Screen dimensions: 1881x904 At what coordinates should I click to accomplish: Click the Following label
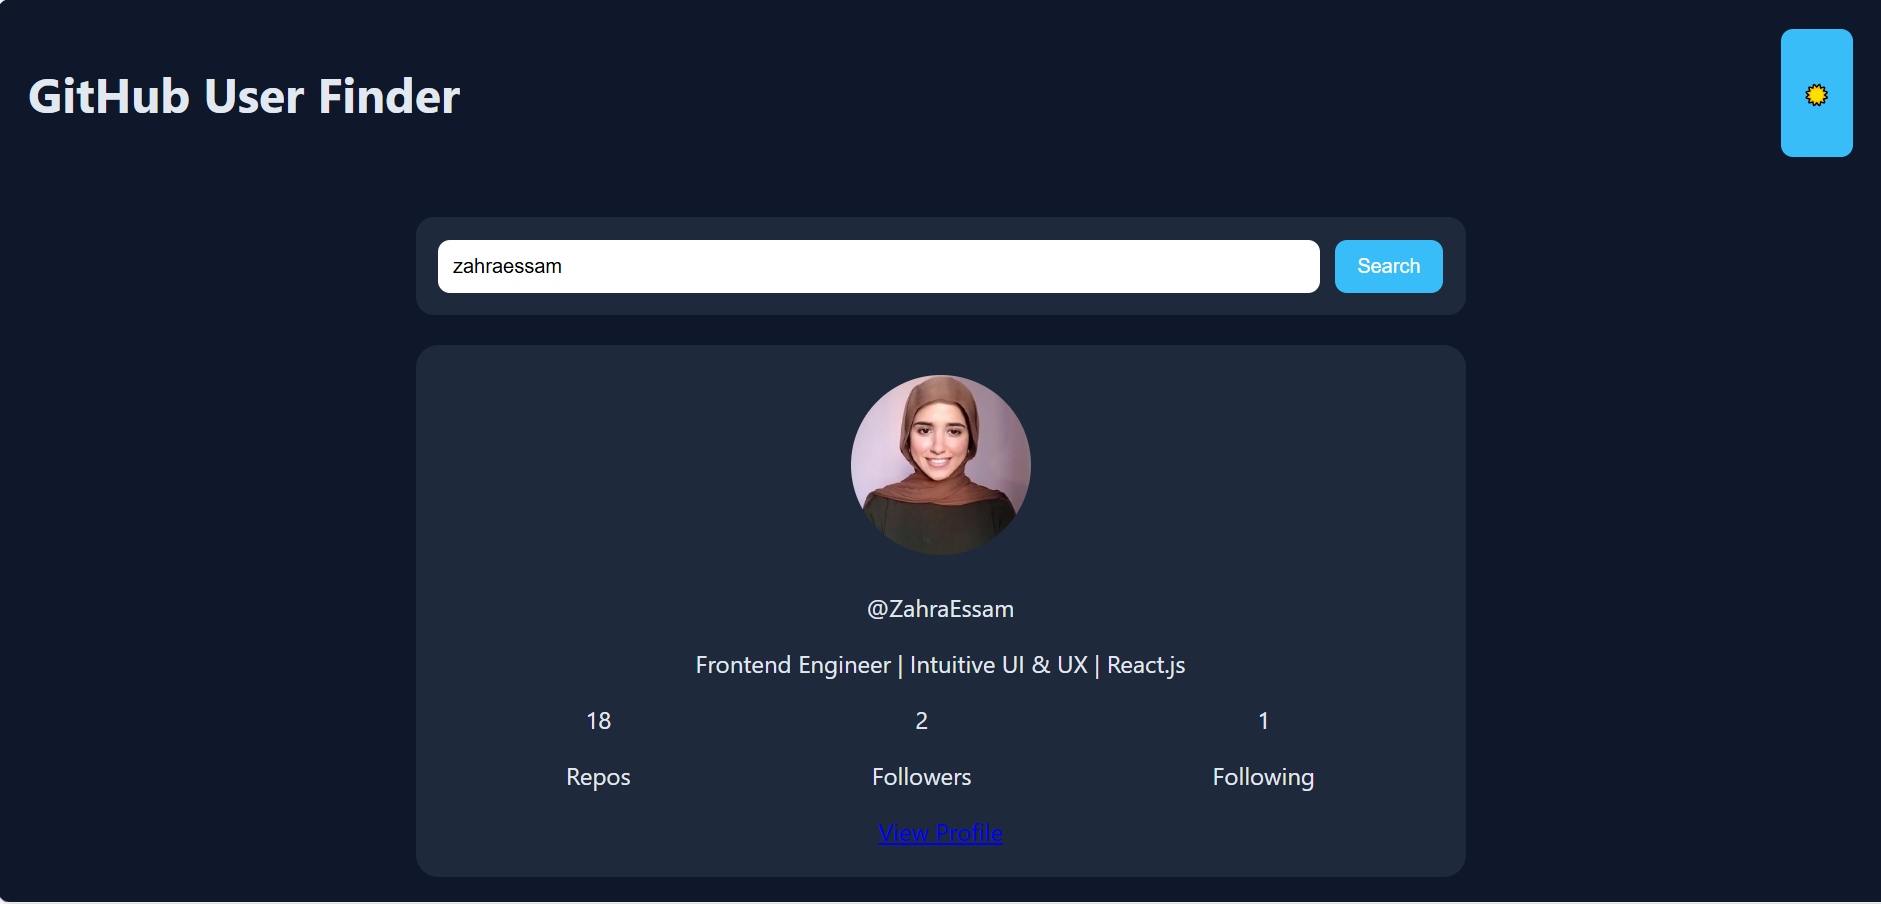click(x=1263, y=776)
